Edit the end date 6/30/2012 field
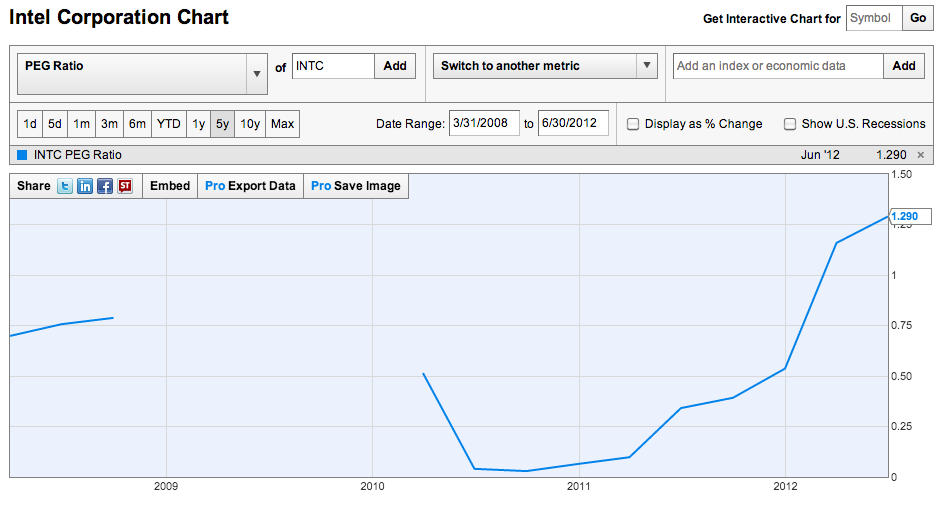Screen dimensions: 943x529 [573, 123]
